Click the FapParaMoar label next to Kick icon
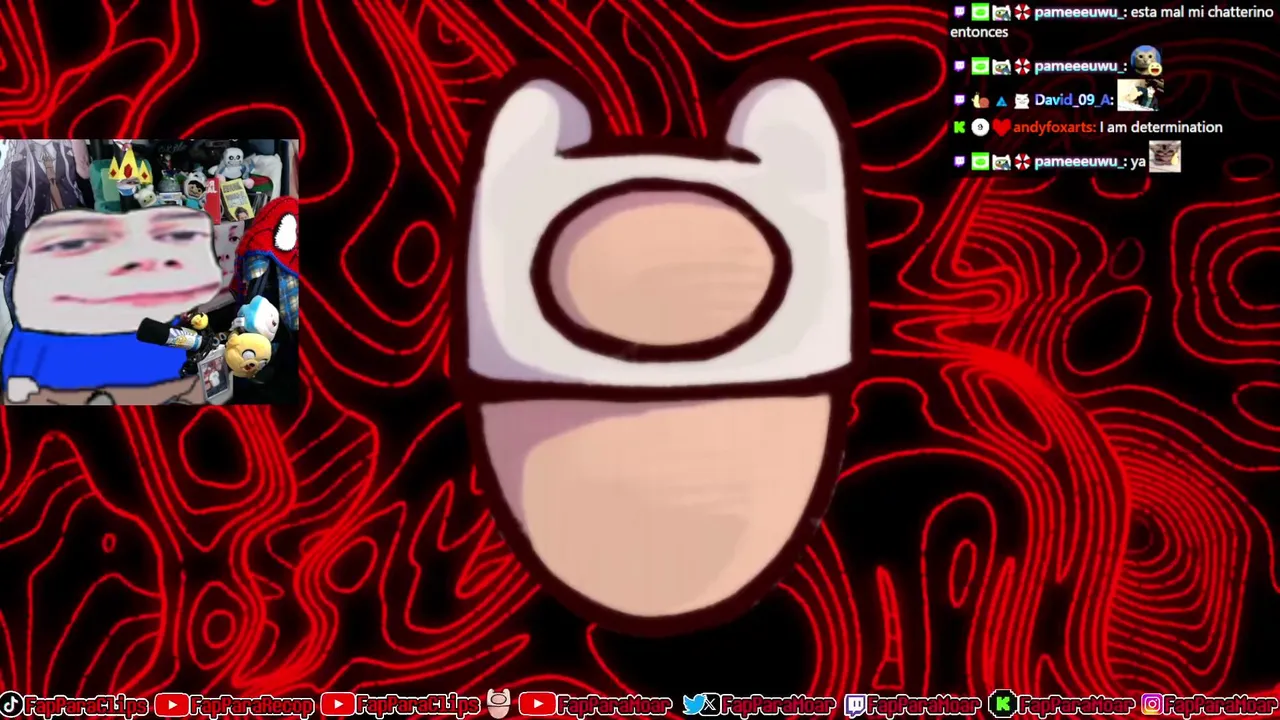Viewport: 1280px width, 720px height. click(x=1075, y=706)
